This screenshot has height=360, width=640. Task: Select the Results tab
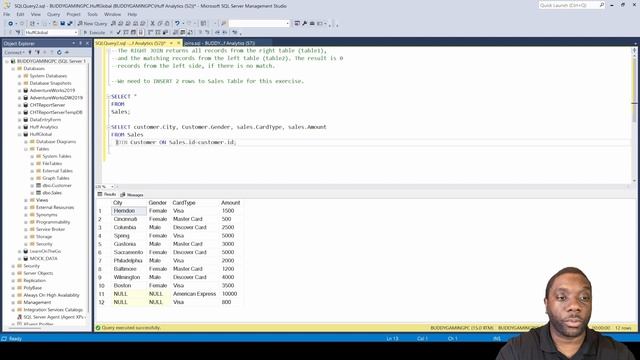[x=107, y=195]
